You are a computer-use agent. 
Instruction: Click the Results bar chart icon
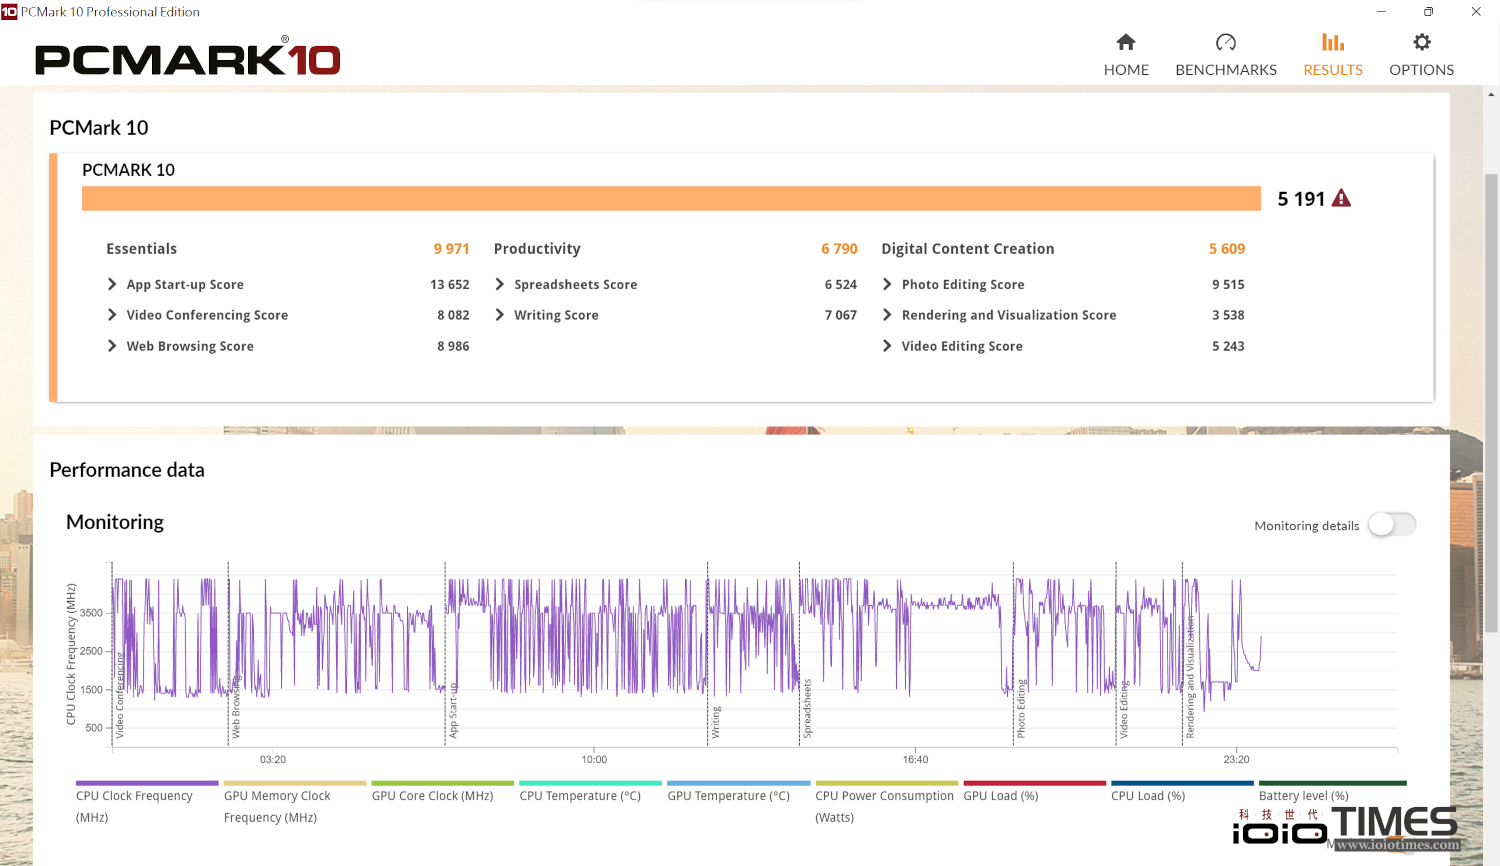point(1333,42)
